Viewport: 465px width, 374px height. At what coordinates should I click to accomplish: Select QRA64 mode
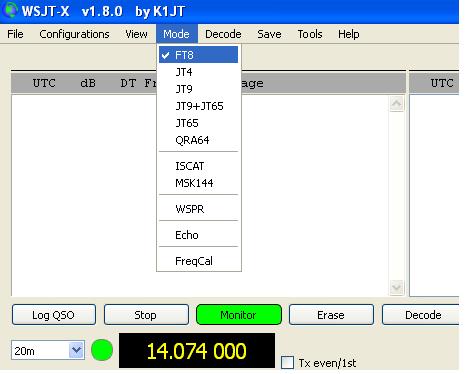pos(198,140)
